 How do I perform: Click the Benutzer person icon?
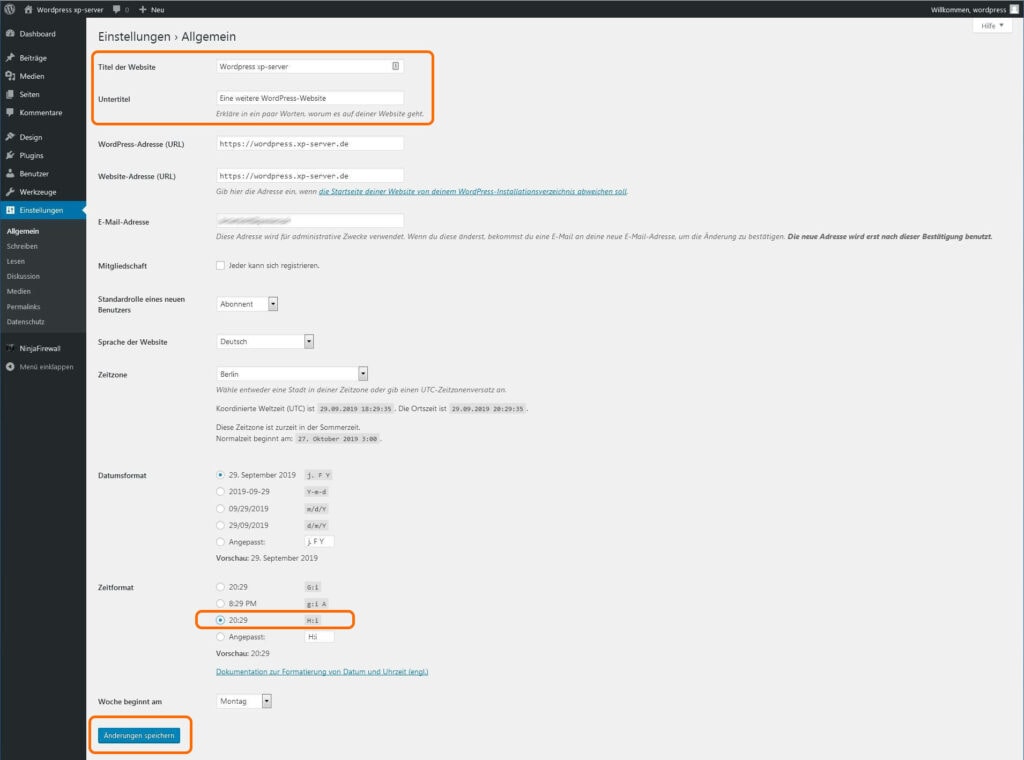pos(10,173)
